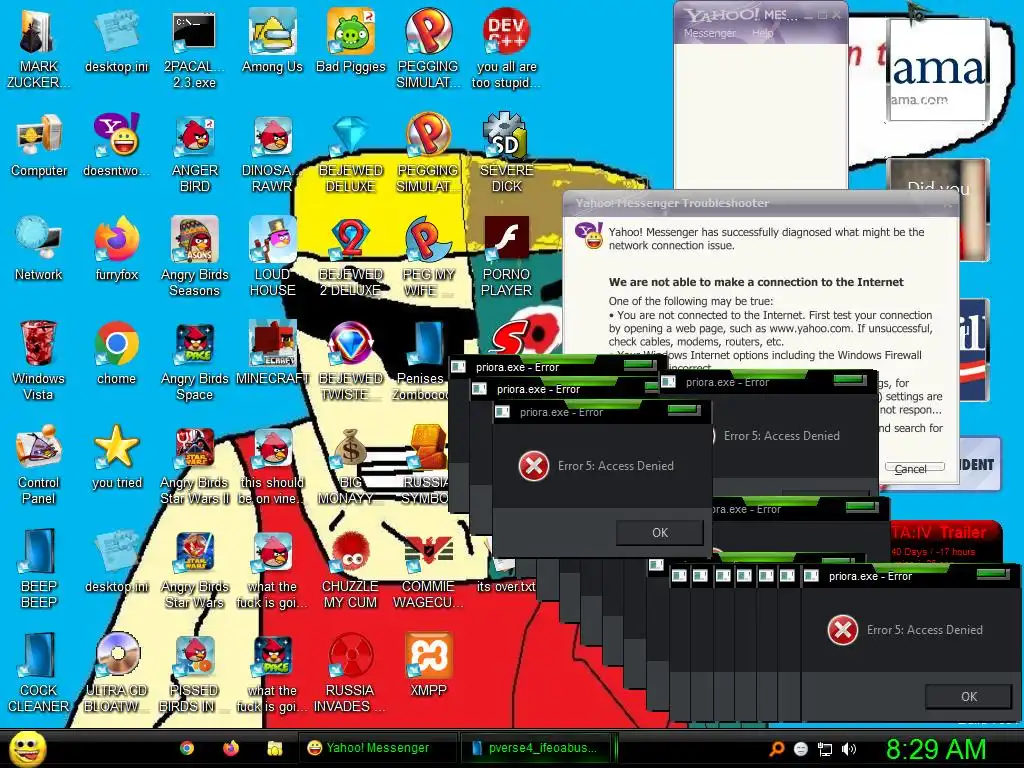Switch to pverse4_ifeoabus... taskbar button
The height and width of the screenshot is (768, 1024).
537,748
